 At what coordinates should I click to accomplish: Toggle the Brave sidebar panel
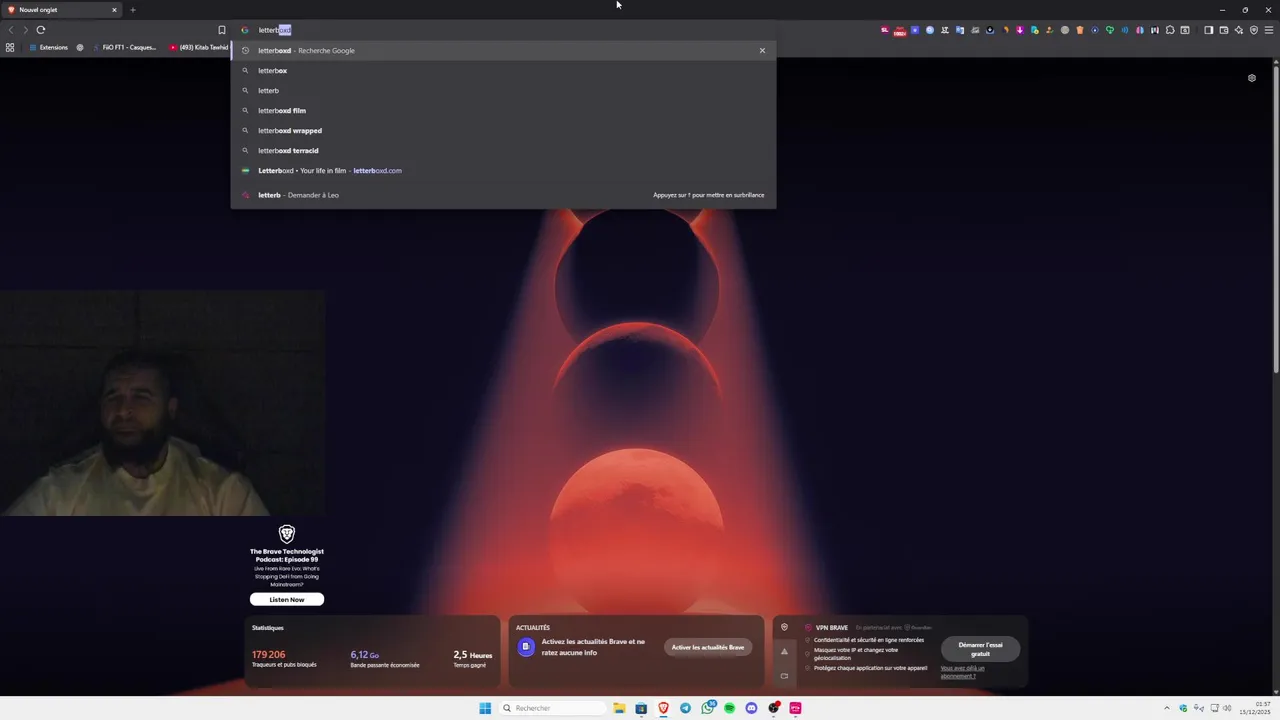(x=1208, y=30)
